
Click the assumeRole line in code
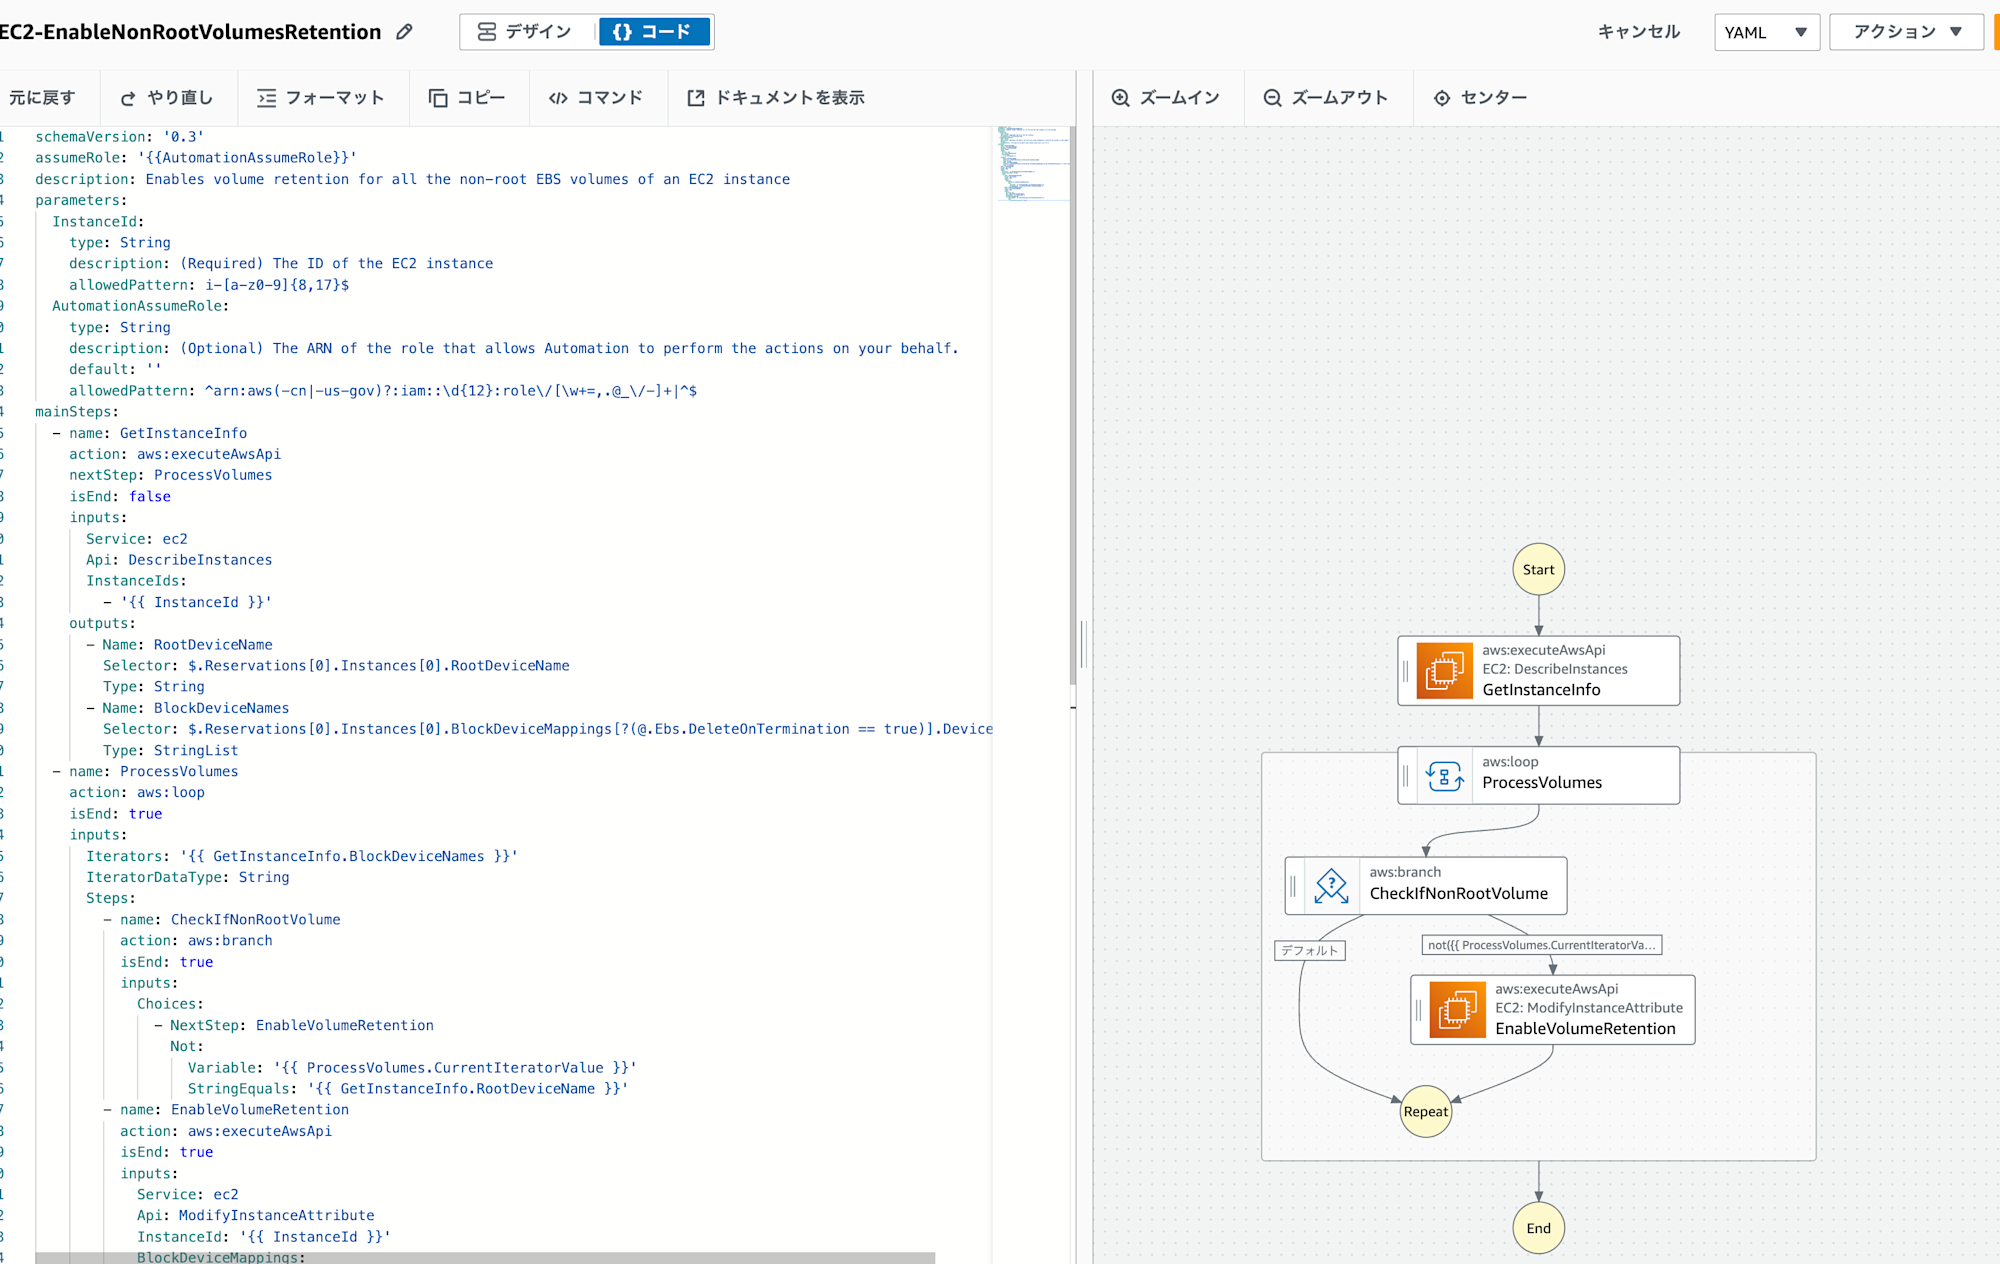click(x=196, y=158)
